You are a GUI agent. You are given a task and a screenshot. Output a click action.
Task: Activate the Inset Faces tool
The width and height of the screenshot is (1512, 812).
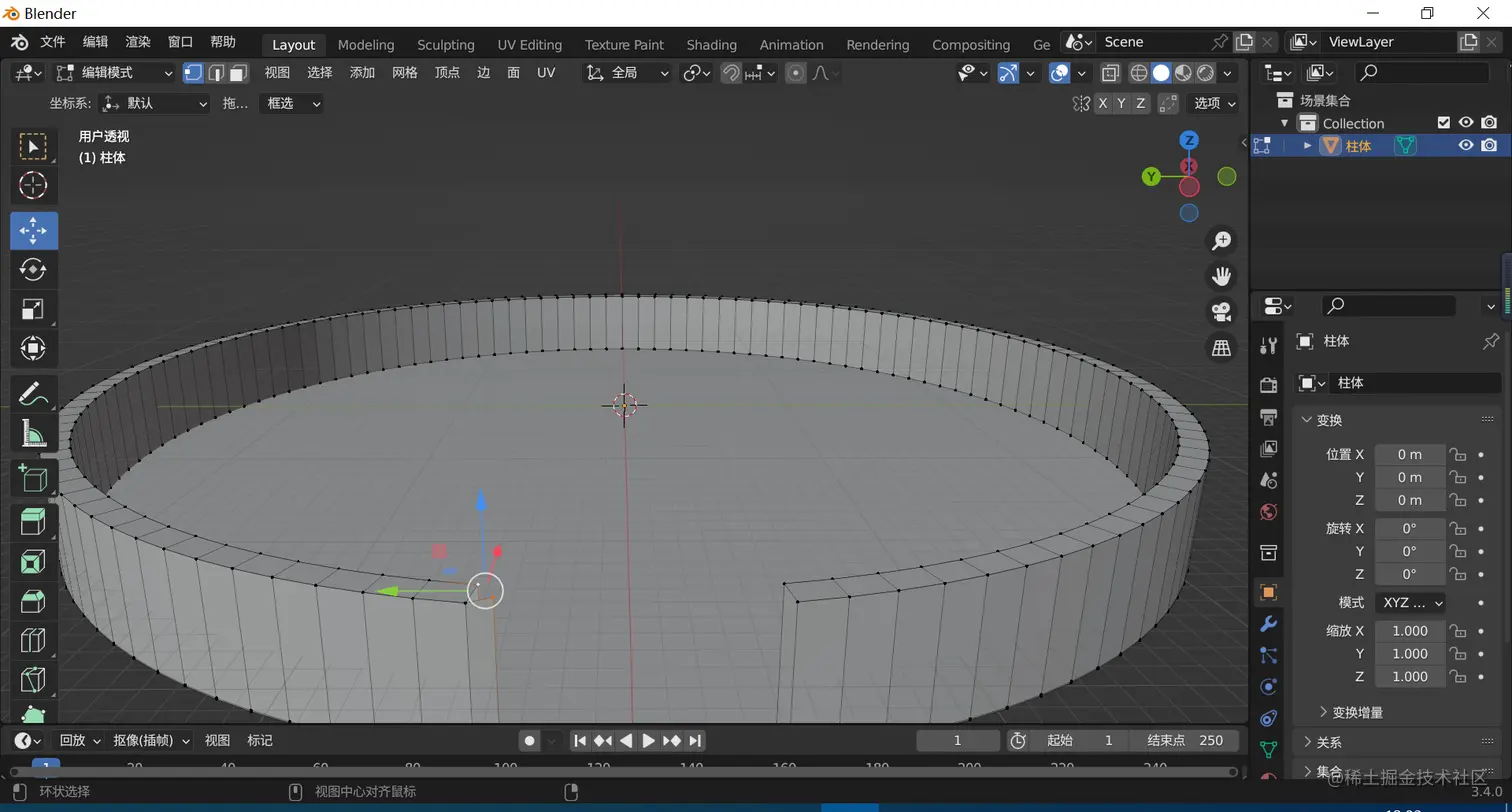(34, 562)
